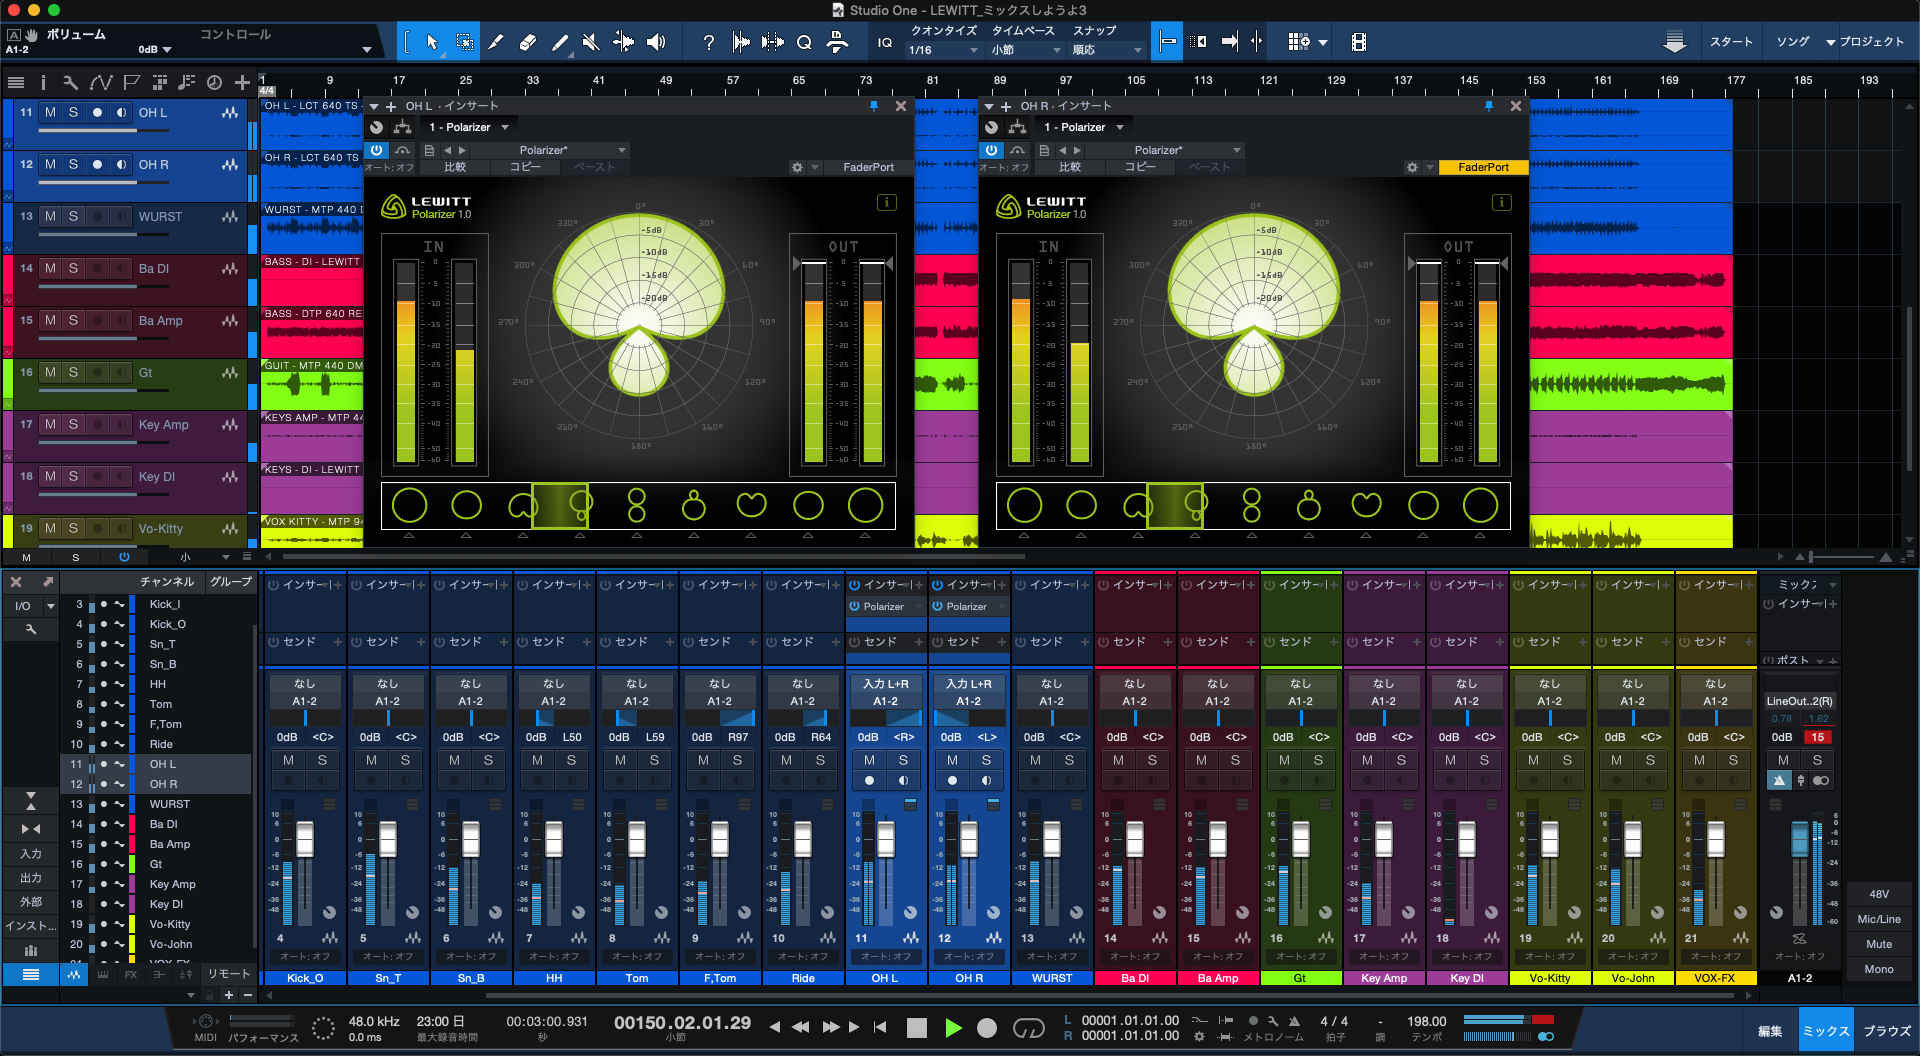Open the arranger view options dropdown arrow
This screenshot has width=1920, height=1056.
1323,42
